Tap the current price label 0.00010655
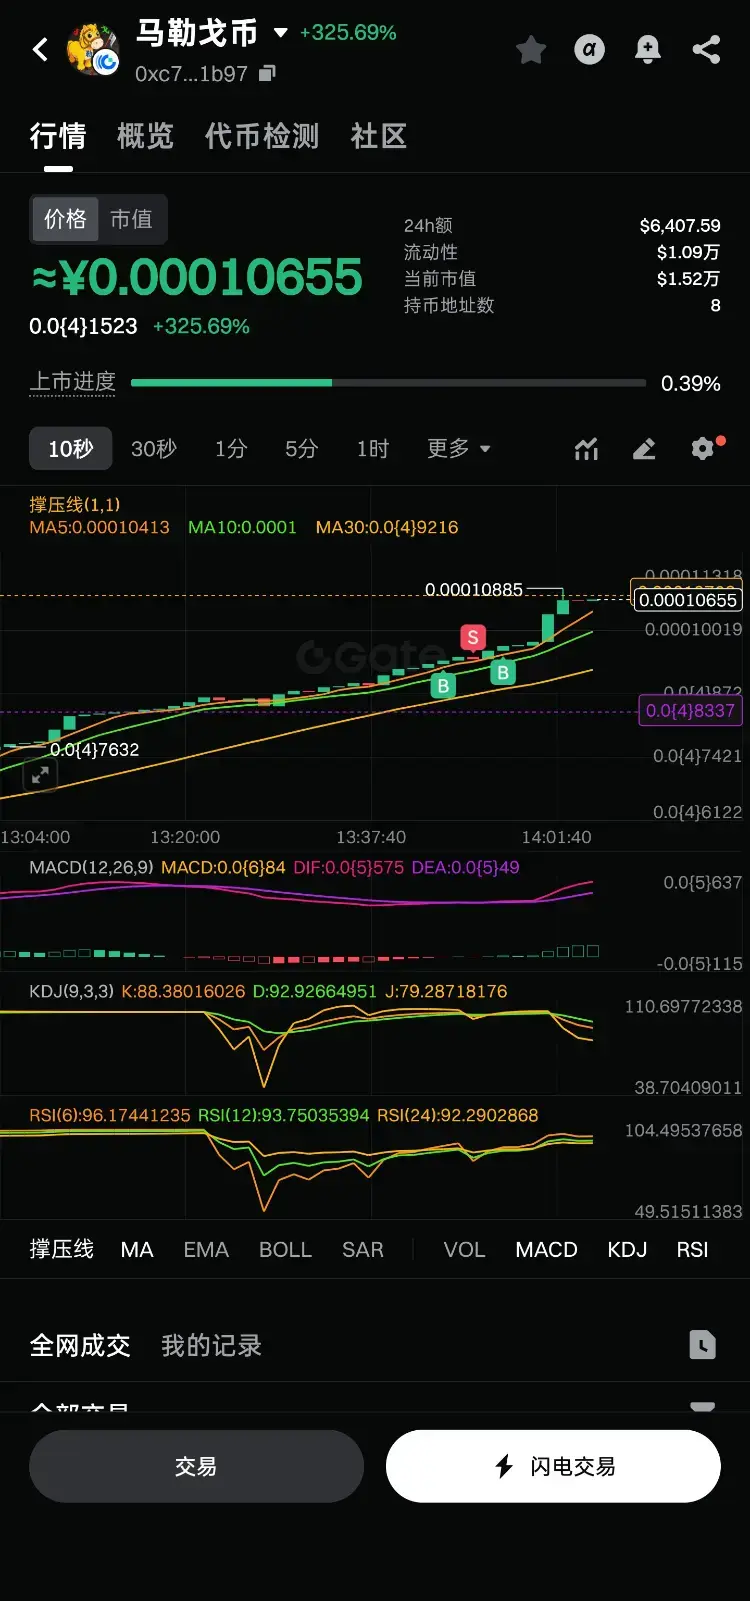The image size is (750, 1602). (688, 600)
